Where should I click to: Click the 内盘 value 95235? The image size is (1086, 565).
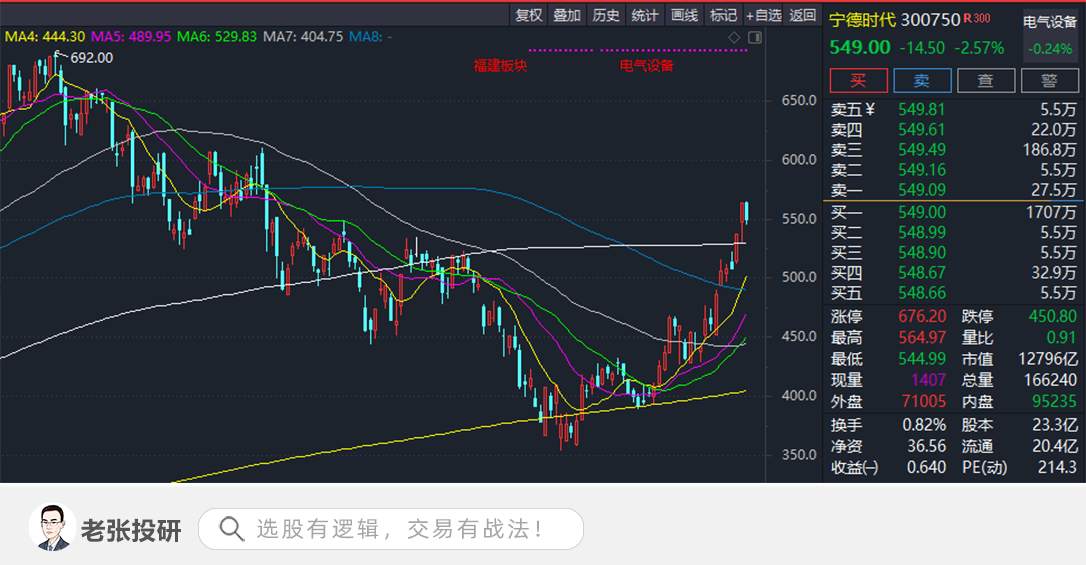1054,402
